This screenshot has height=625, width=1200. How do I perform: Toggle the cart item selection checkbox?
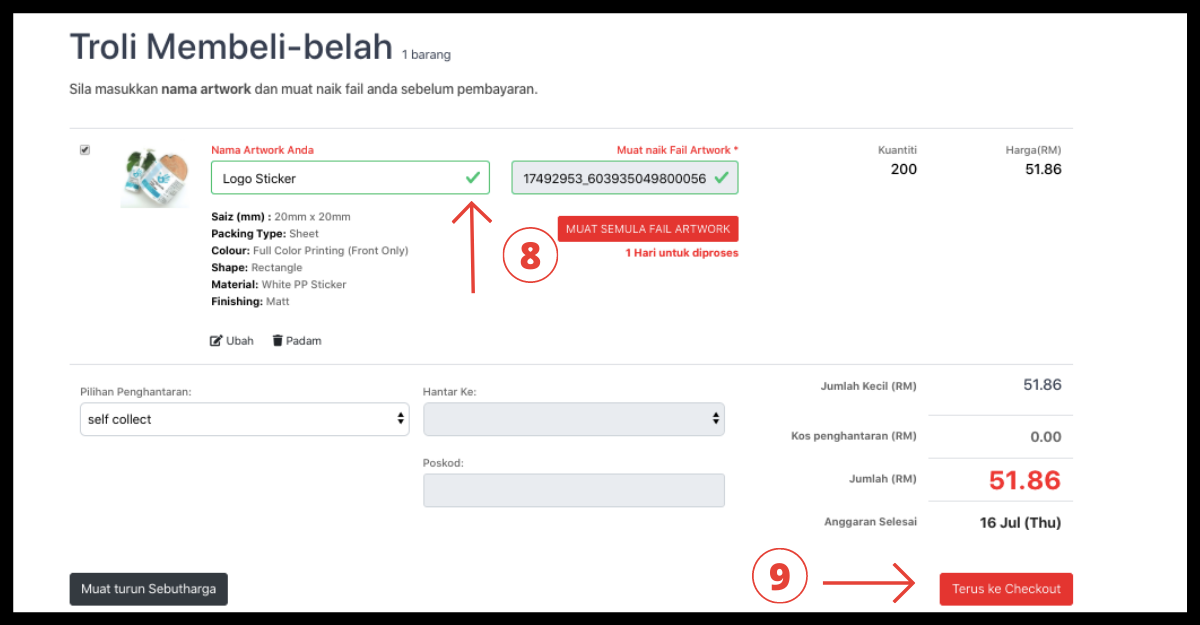coord(85,150)
